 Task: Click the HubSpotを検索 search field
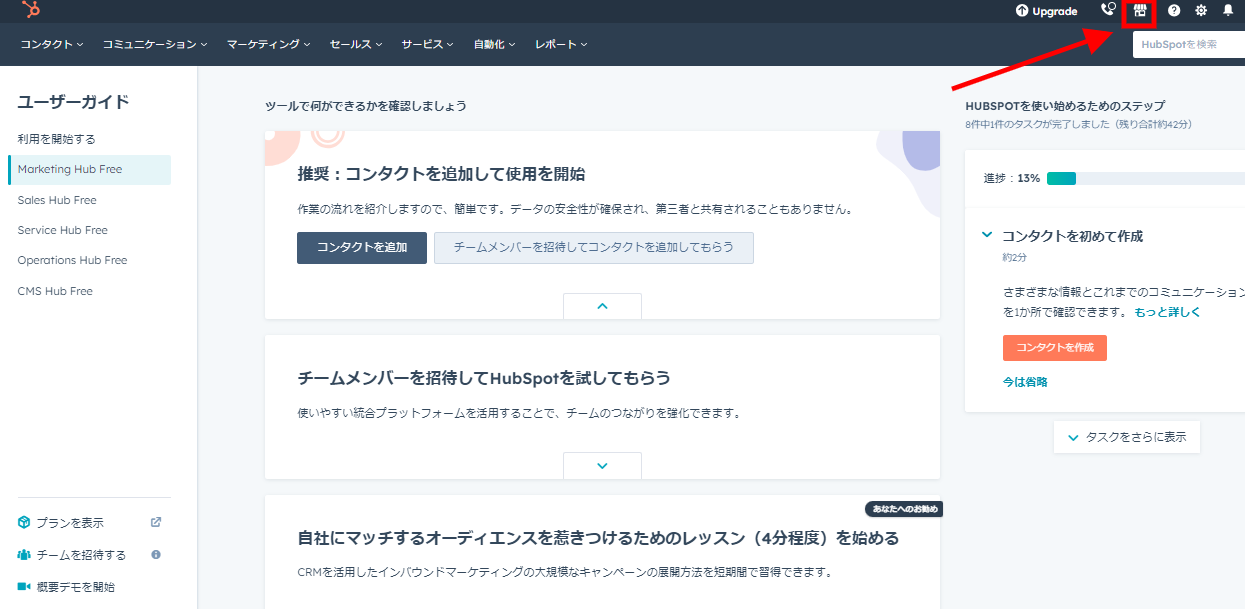1189,44
